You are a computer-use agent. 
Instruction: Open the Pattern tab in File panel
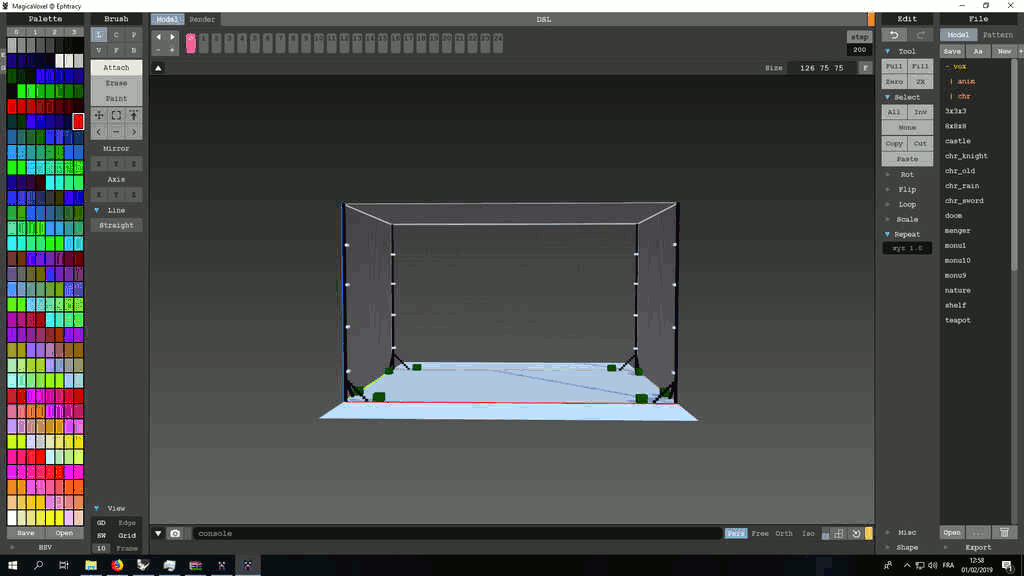997,35
